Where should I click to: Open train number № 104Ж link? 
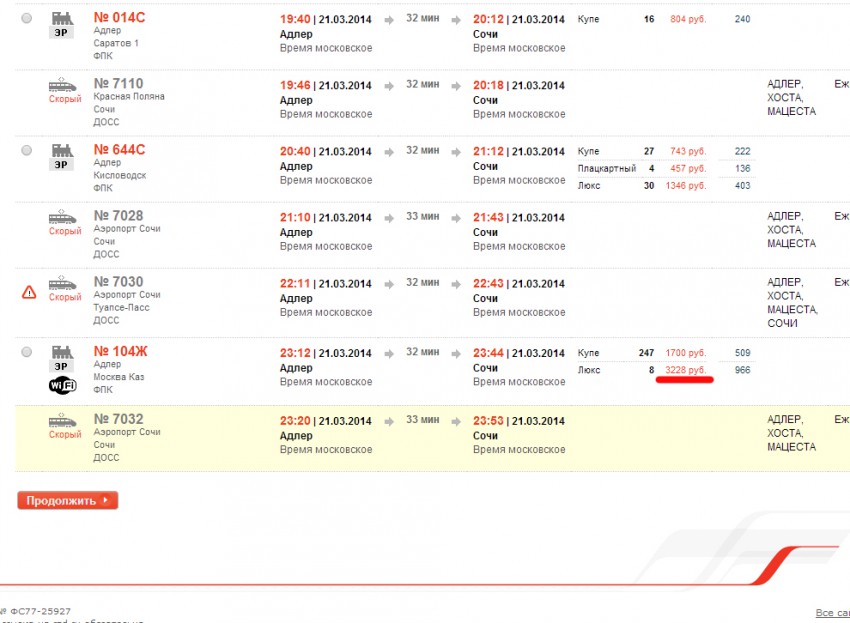(120, 351)
